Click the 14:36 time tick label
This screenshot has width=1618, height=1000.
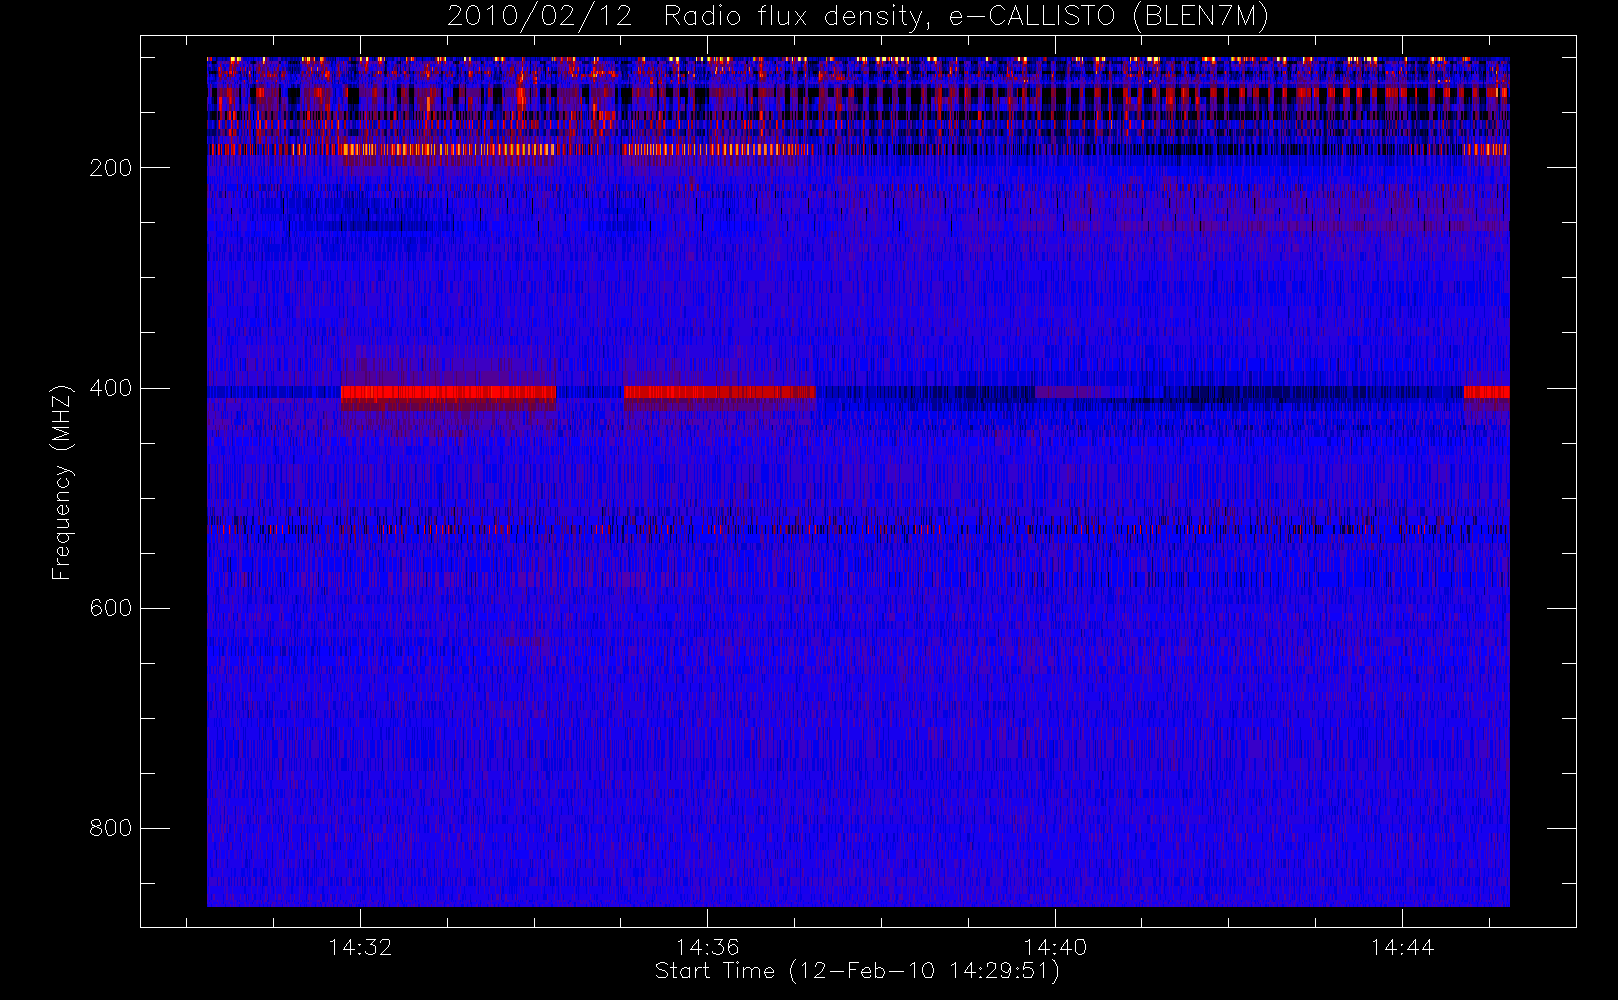[707, 947]
